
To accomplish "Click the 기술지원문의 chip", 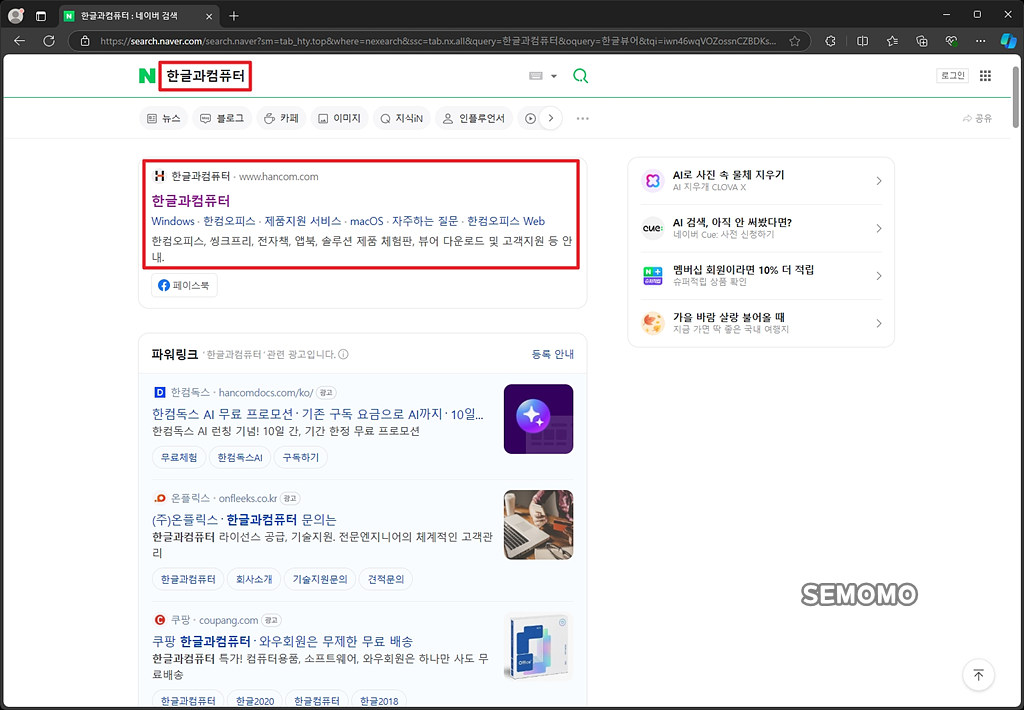I will coord(320,579).
